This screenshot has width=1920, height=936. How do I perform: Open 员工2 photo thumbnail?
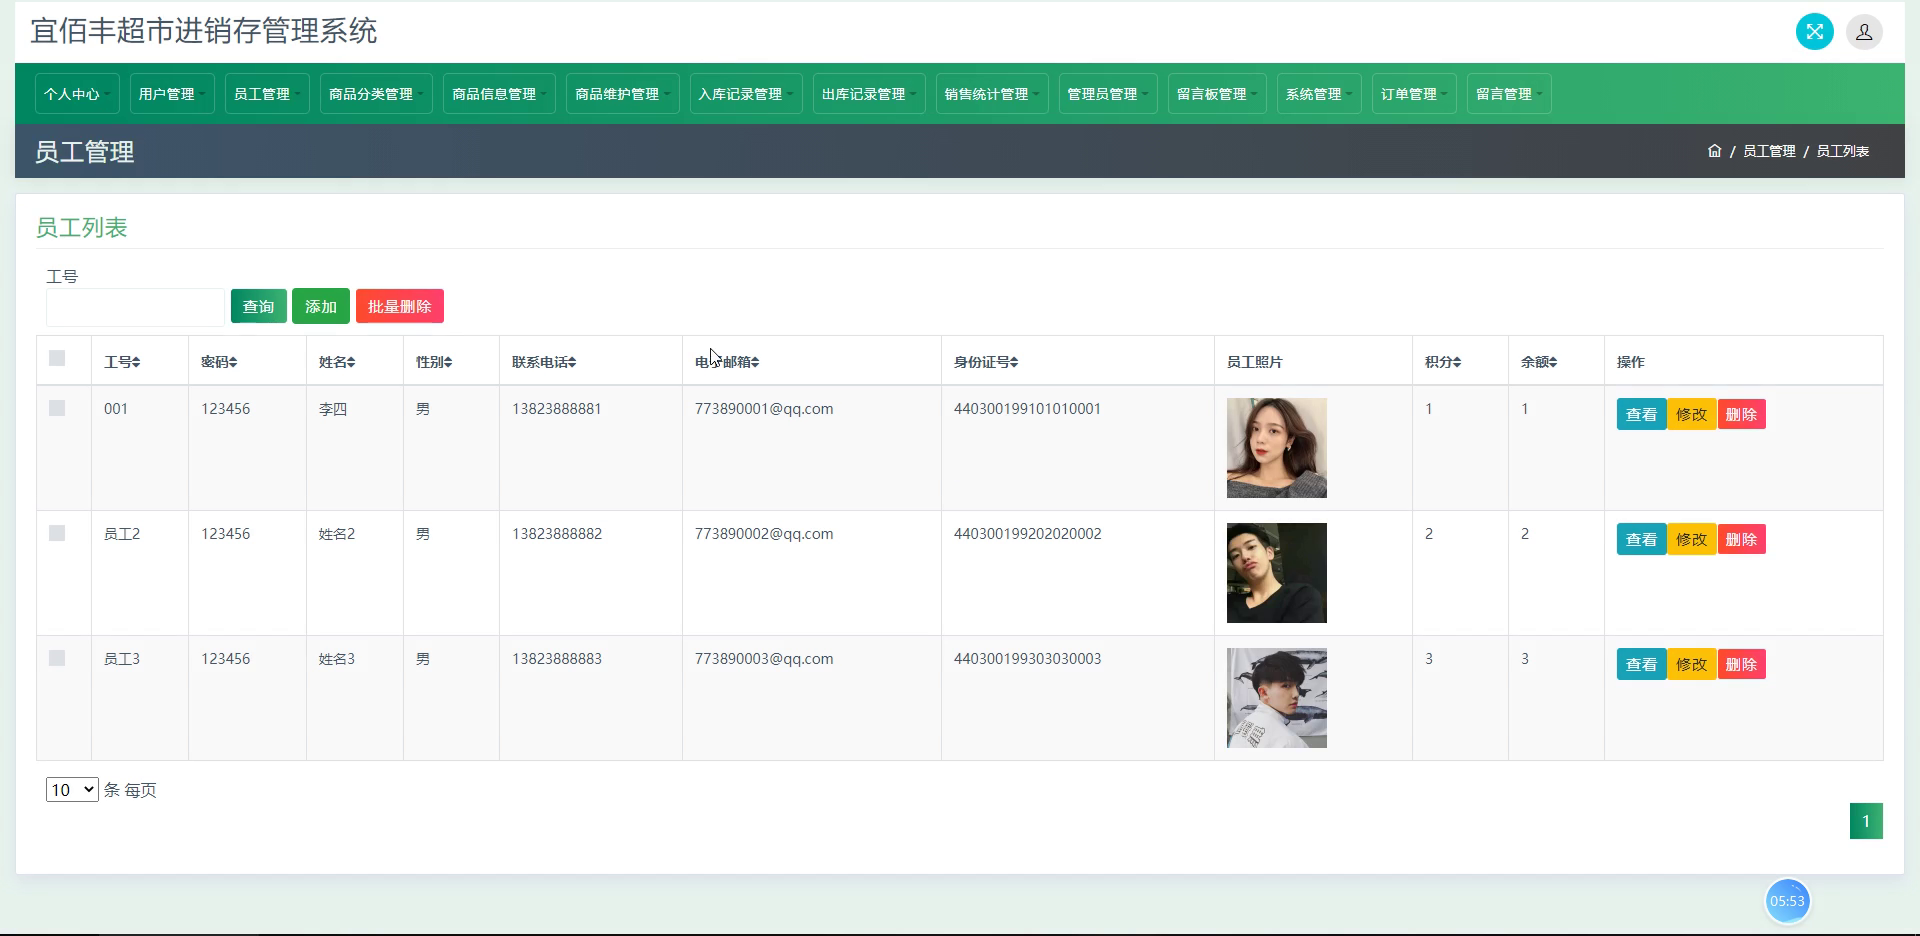pyautogui.click(x=1277, y=573)
